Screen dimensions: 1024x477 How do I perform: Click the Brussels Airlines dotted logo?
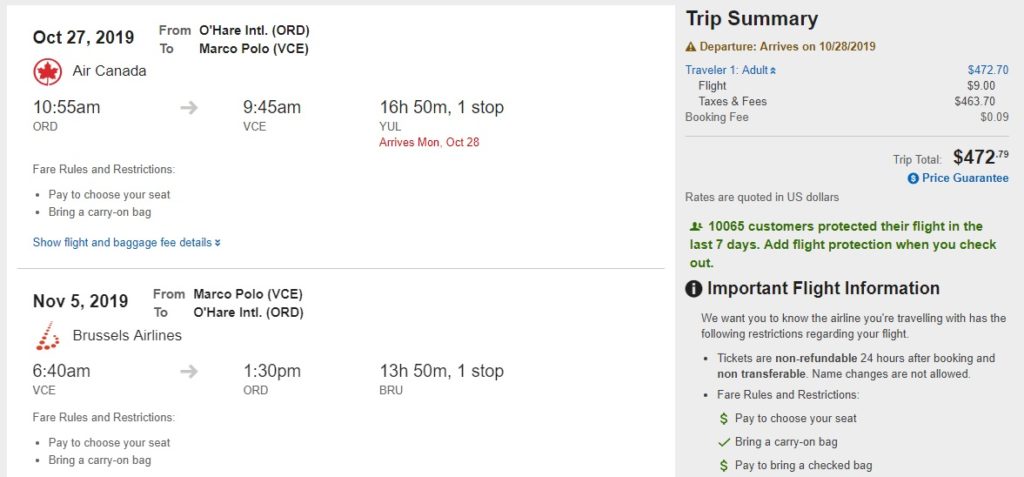pyautogui.click(x=47, y=336)
